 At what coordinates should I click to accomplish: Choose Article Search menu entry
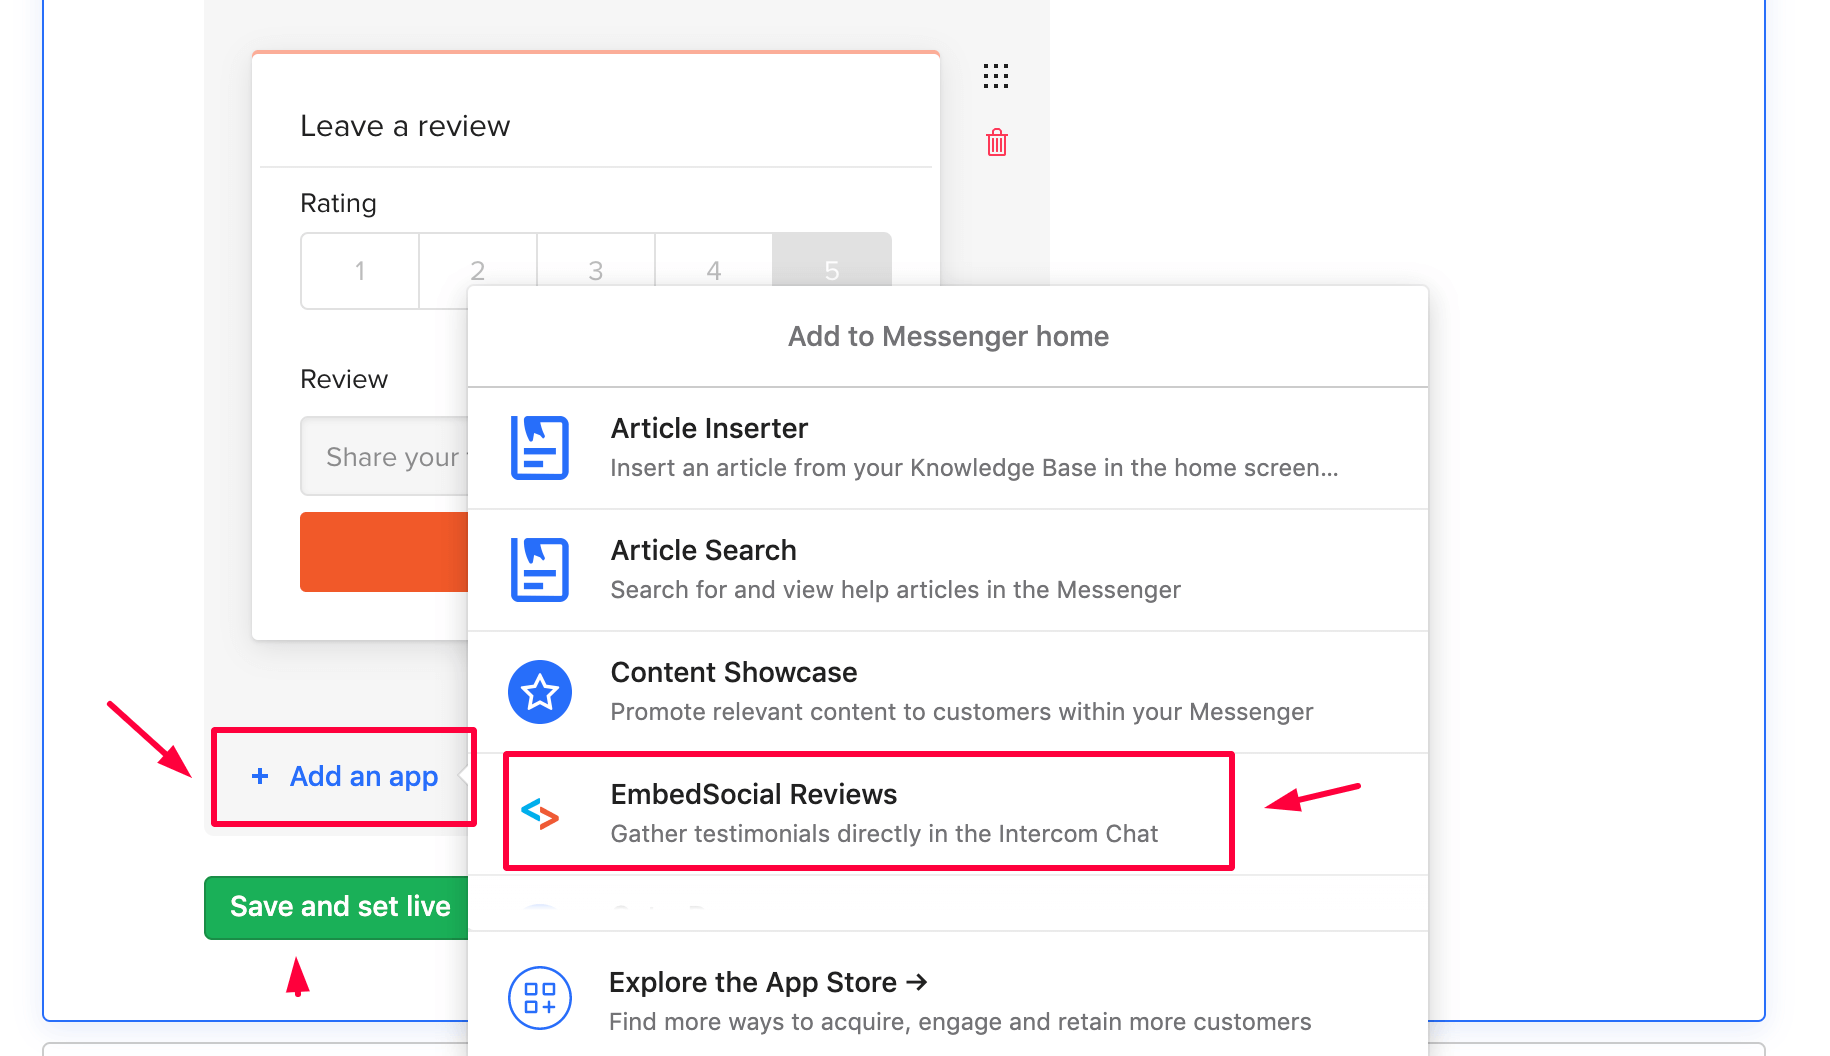[x=948, y=570]
